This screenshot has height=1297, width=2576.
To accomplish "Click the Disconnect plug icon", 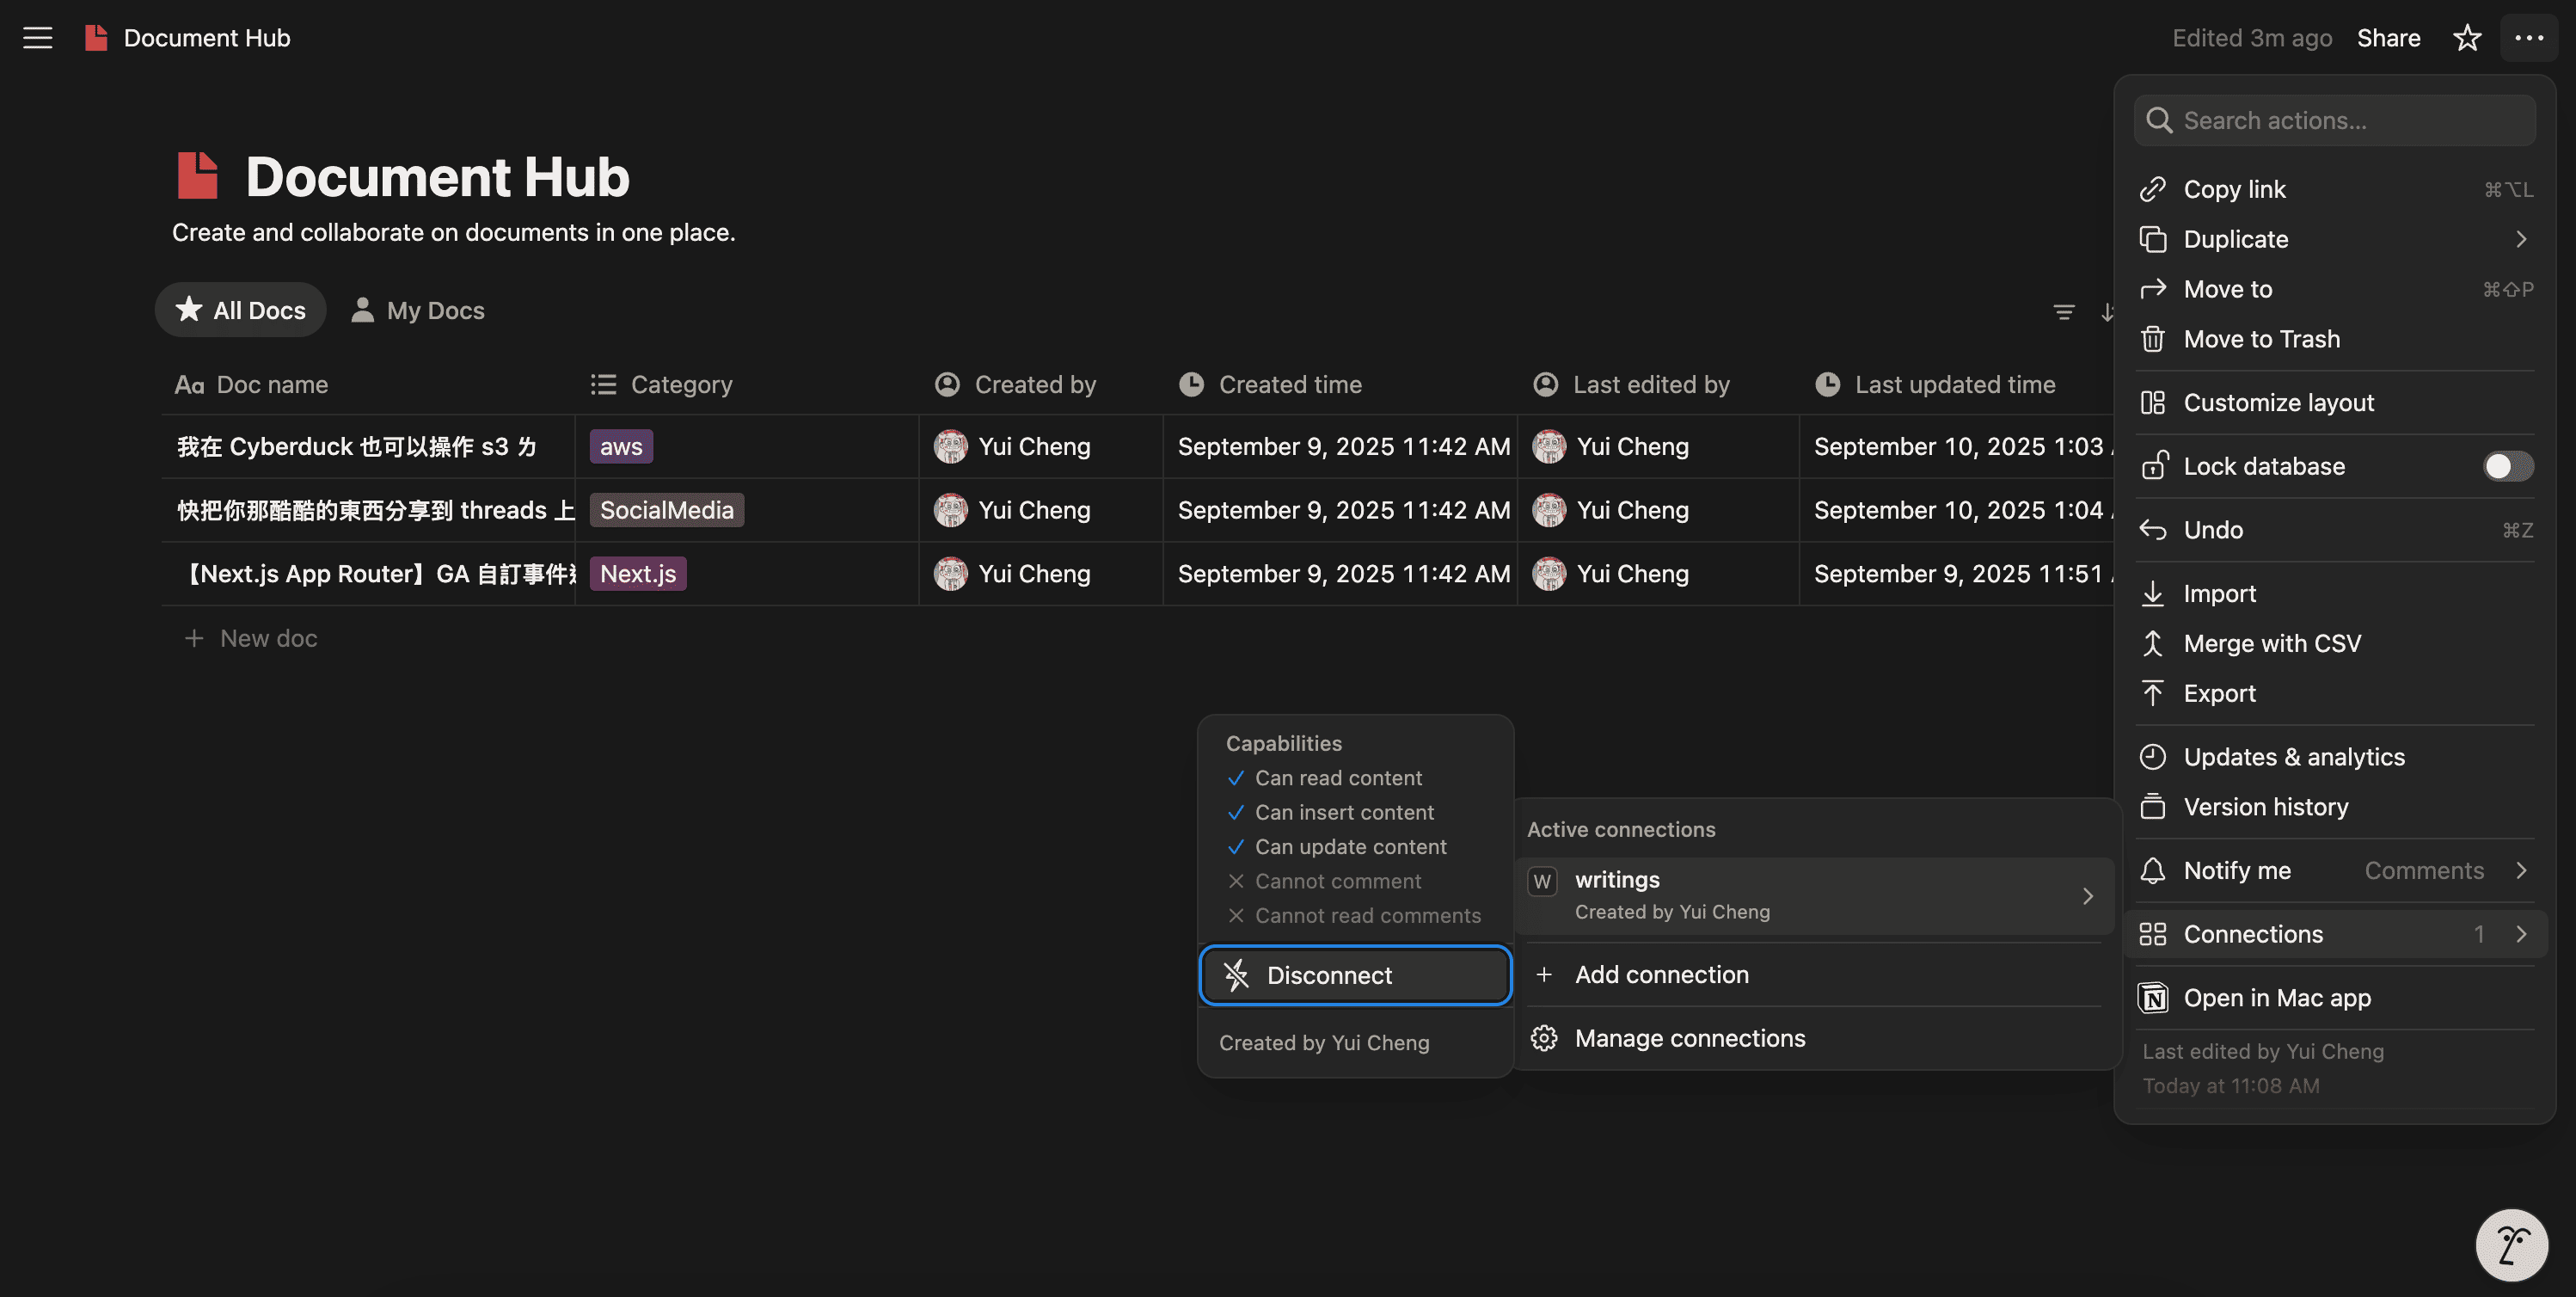I will [x=1237, y=975].
